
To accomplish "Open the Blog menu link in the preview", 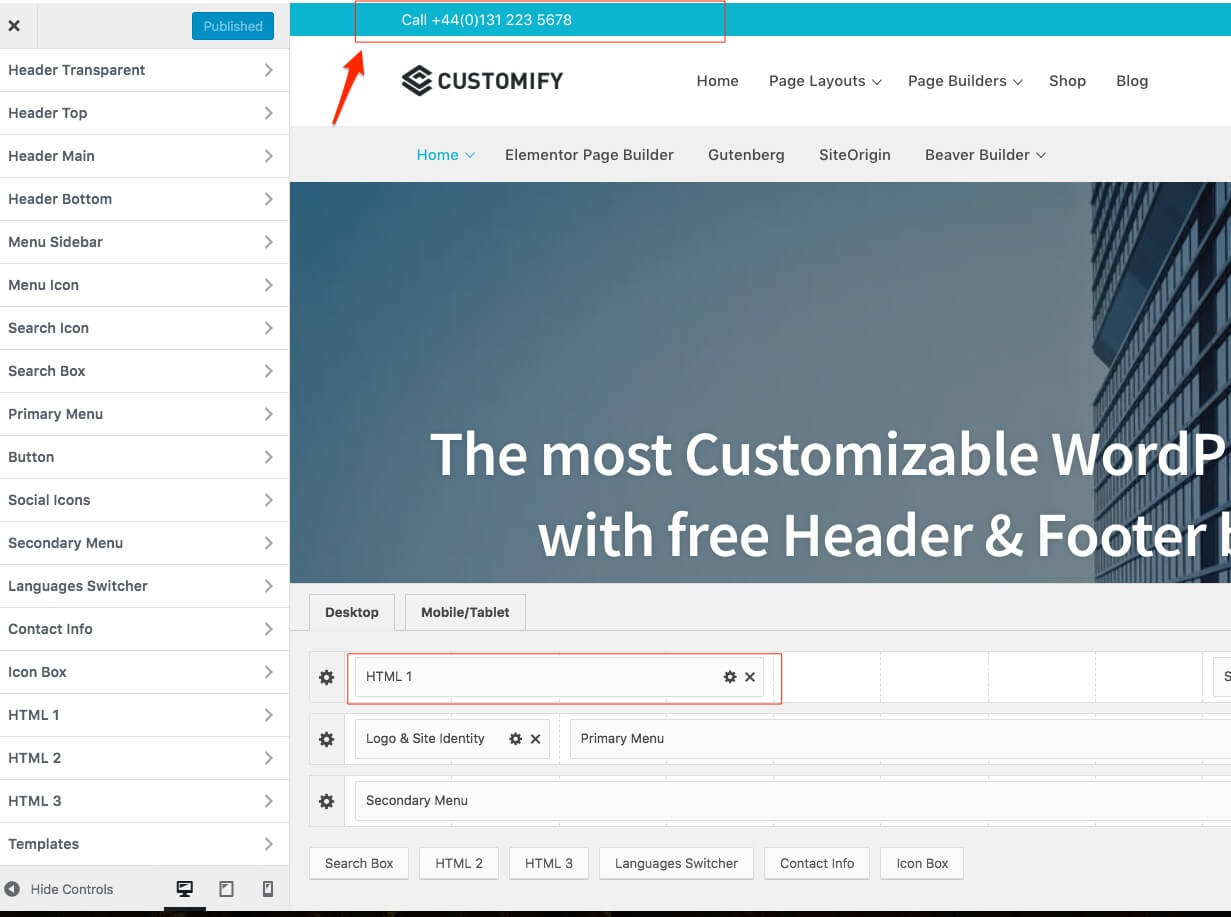I will point(1131,81).
